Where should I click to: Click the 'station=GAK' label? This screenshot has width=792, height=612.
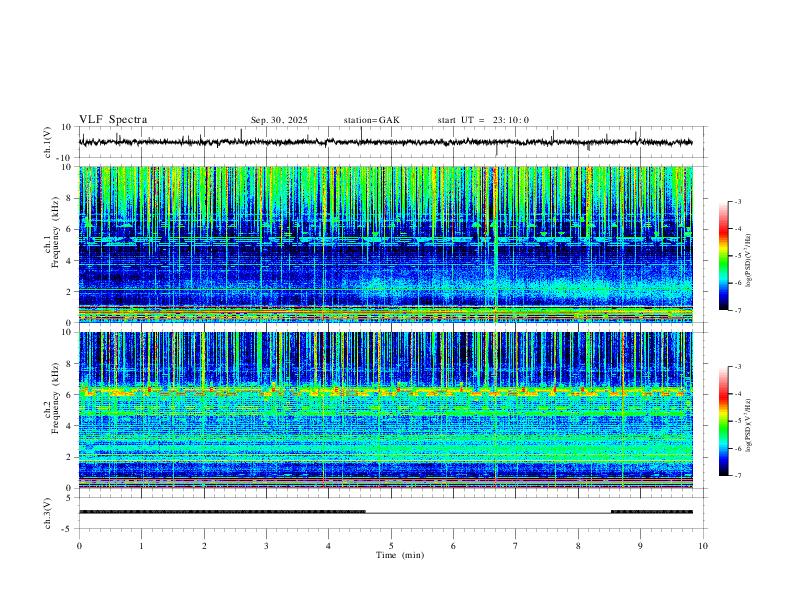pos(371,120)
